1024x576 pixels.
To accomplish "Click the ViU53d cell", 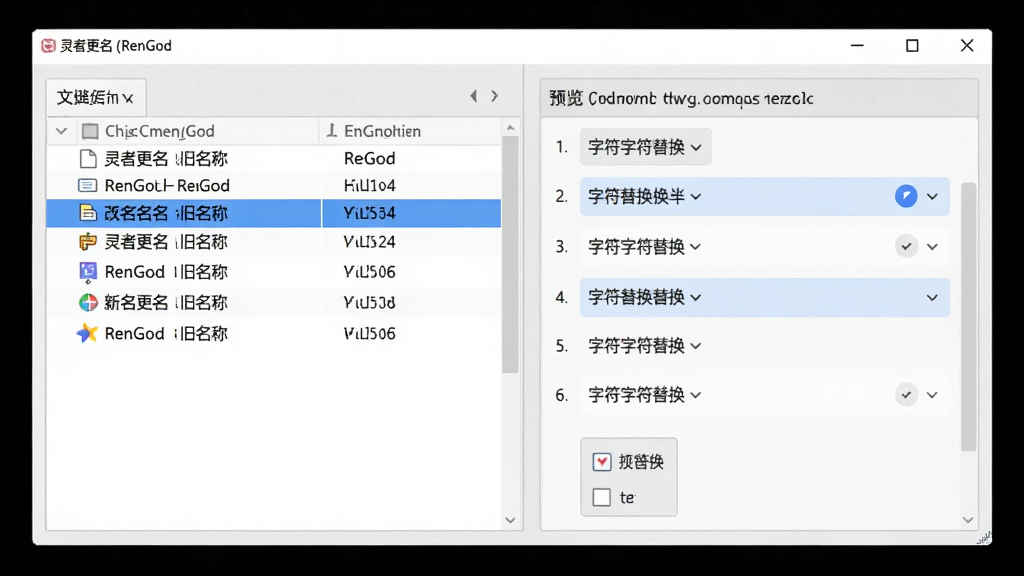I will pyautogui.click(x=370, y=302).
